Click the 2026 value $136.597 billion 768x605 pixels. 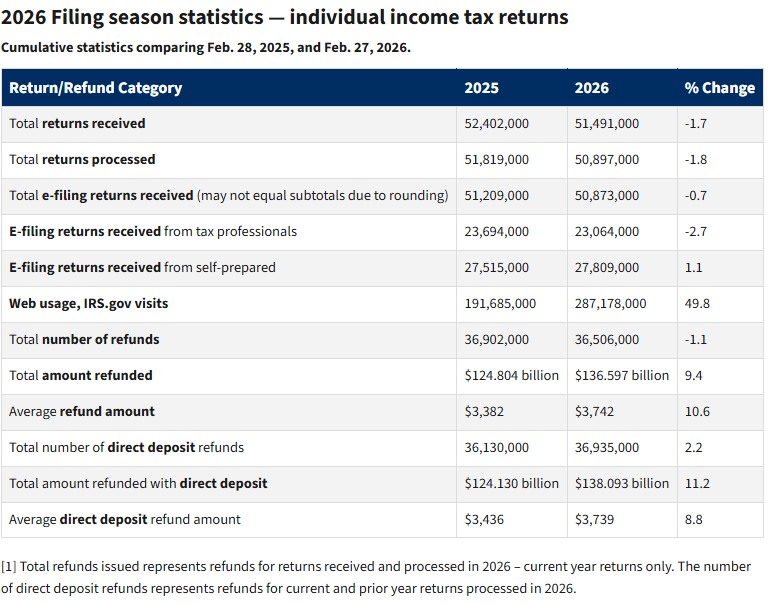pos(621,376)
